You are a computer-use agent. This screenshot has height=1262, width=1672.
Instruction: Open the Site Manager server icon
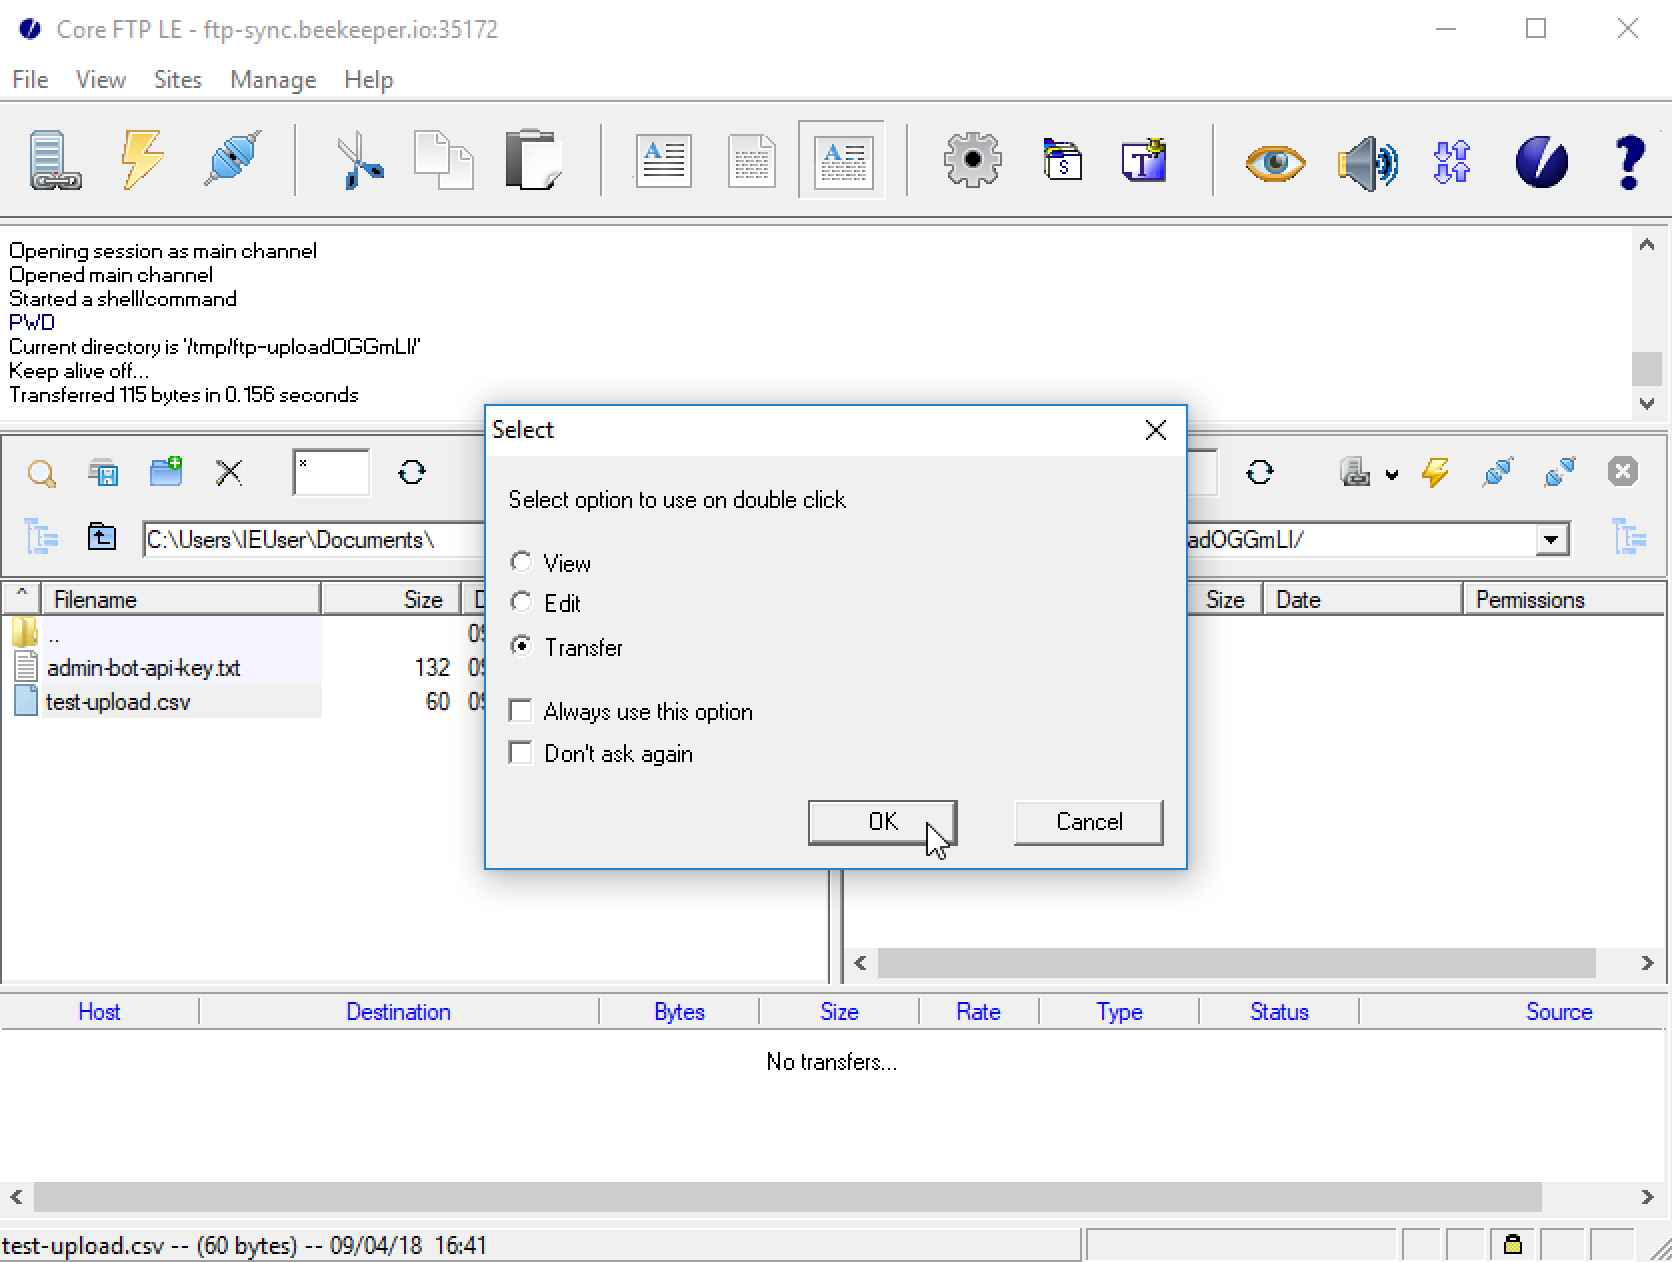(55, 160)
